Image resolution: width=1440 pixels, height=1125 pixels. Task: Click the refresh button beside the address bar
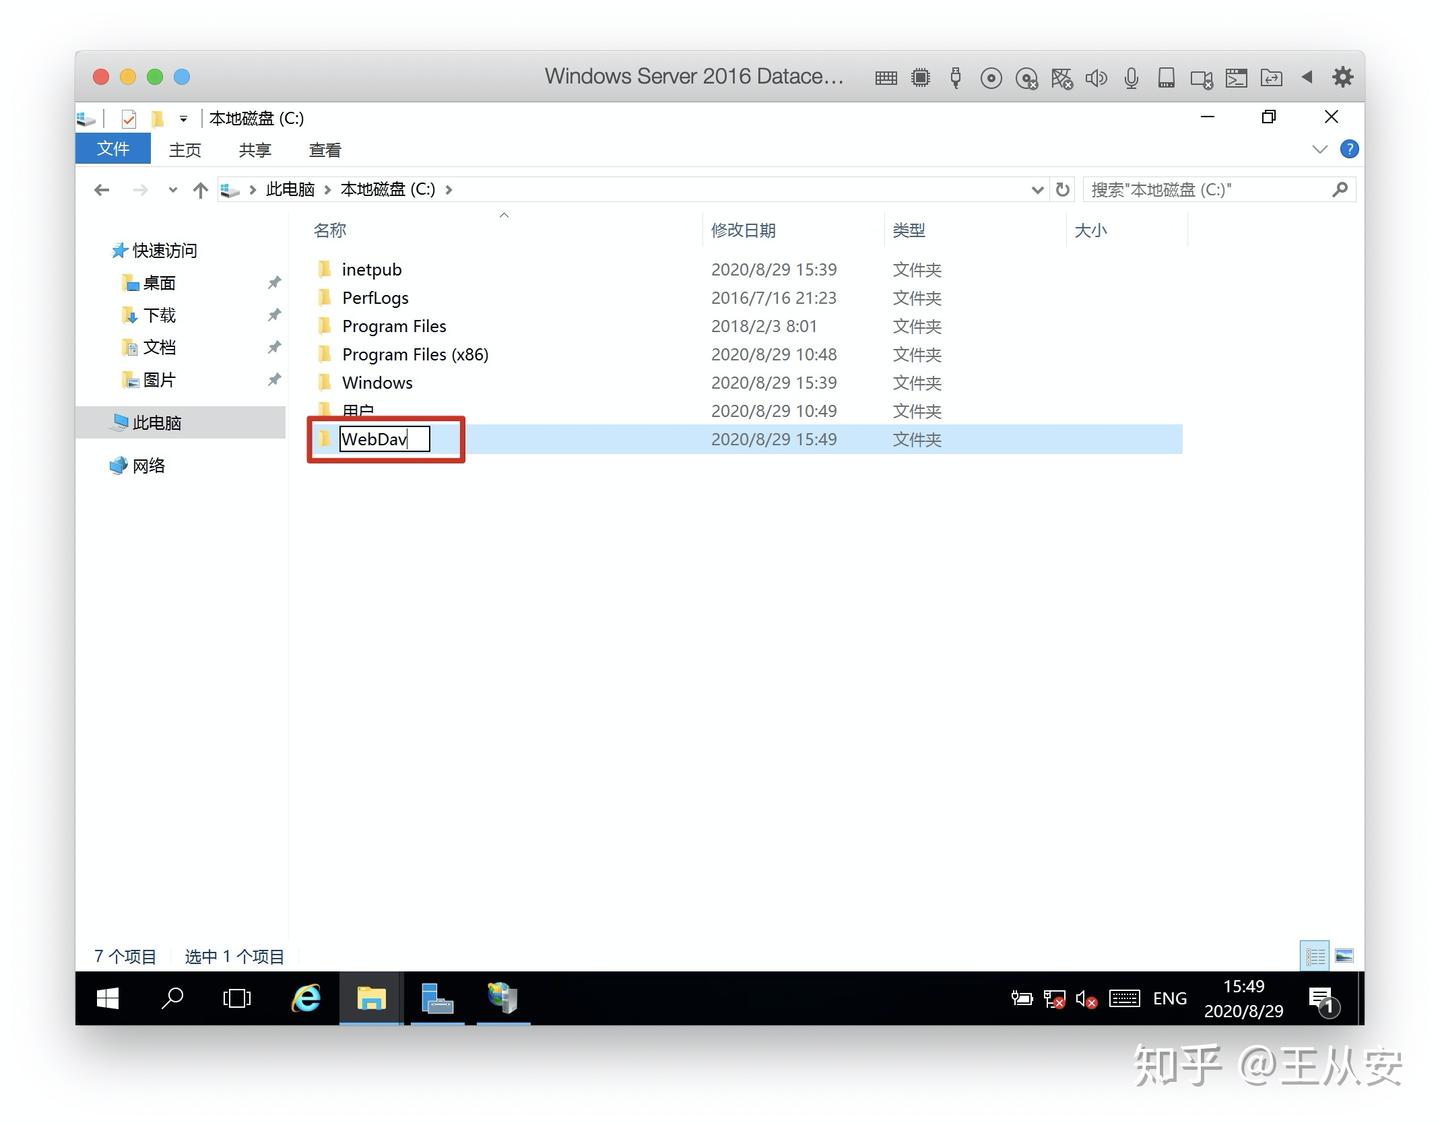tap(1063, 189)
